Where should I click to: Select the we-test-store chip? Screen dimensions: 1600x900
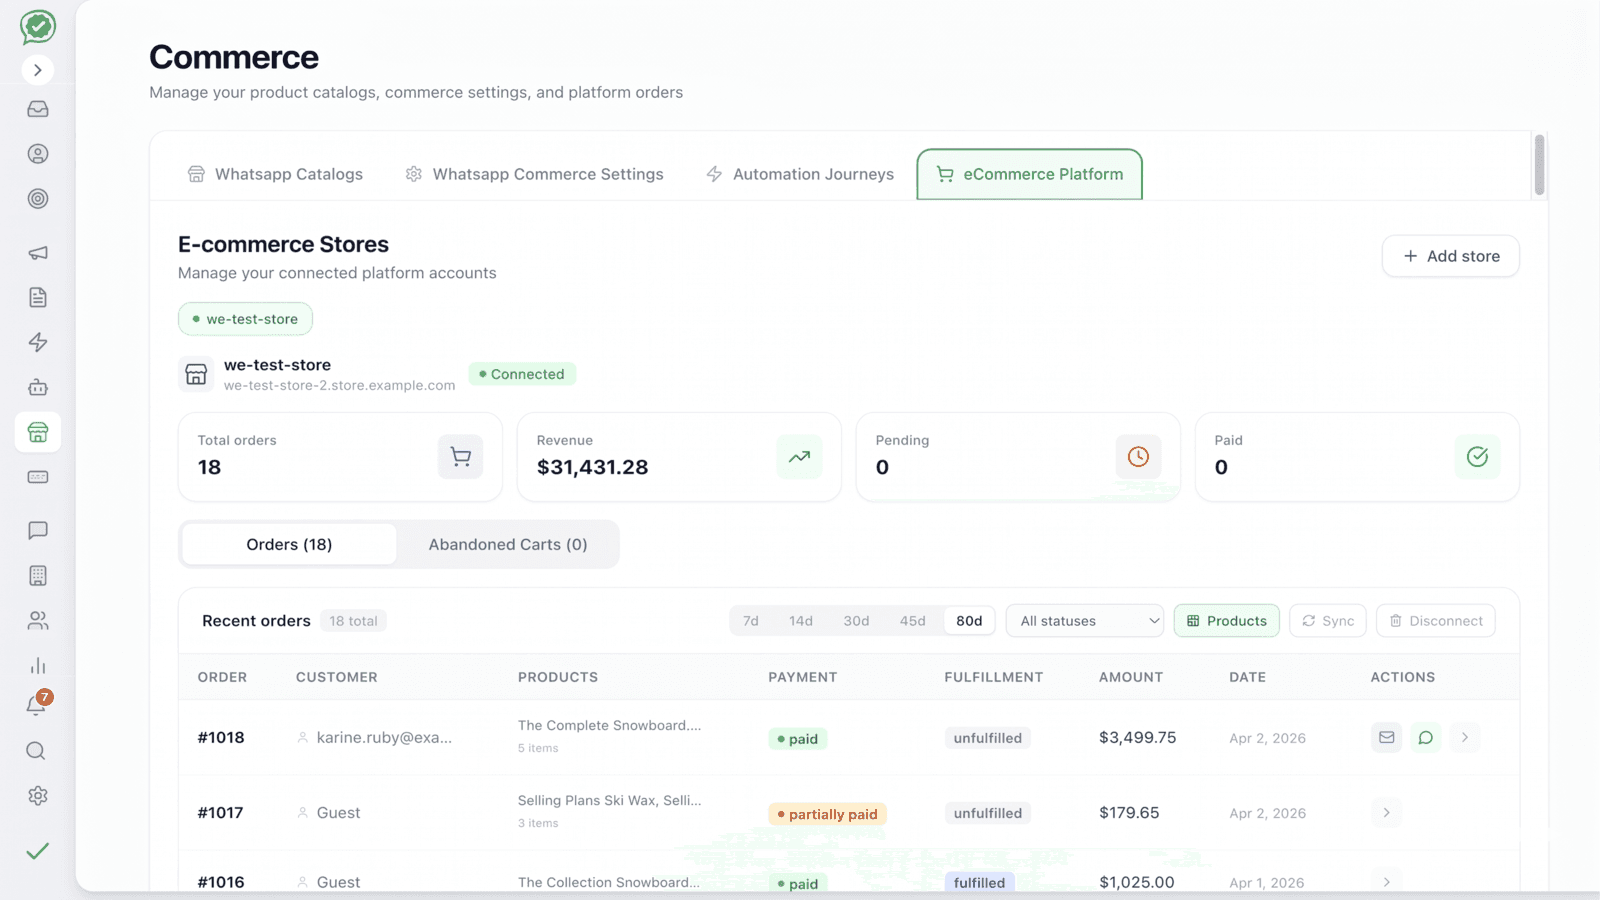coord(245,319)
